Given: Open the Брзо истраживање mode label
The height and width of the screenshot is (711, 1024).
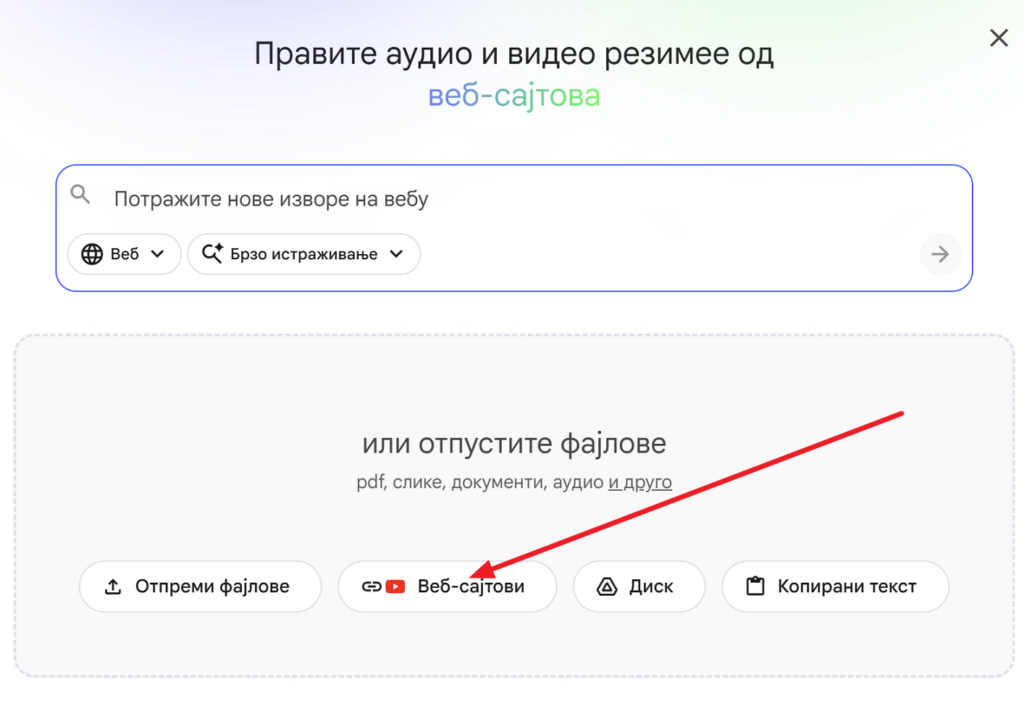Looking at the screenshot, I should click(x=303, y=254).
